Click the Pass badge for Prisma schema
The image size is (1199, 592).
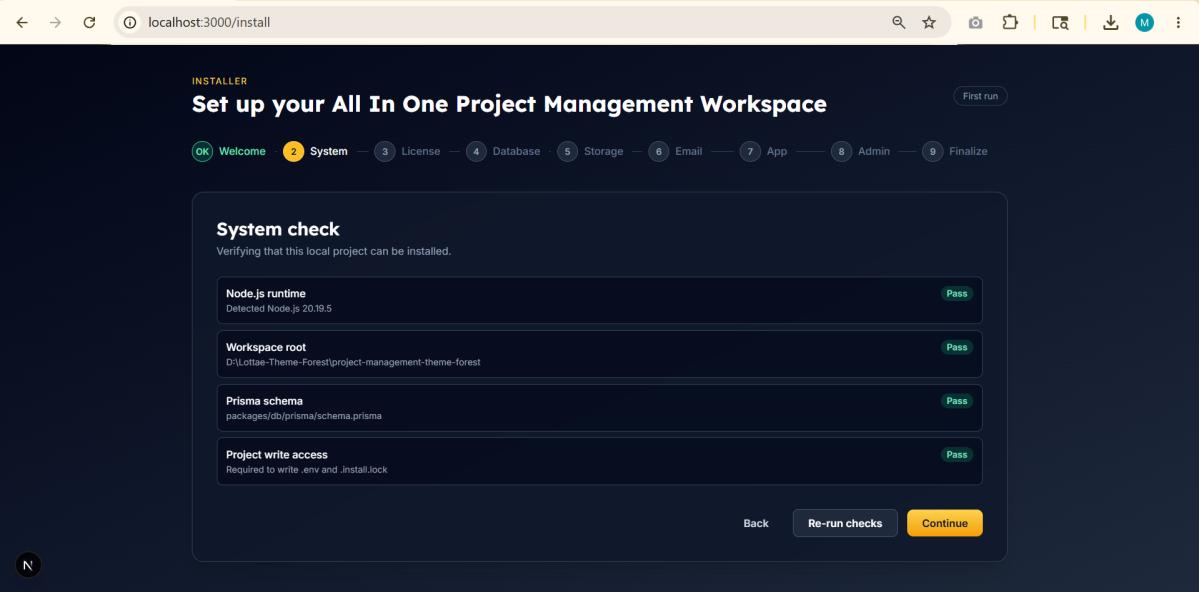[957, 401]
